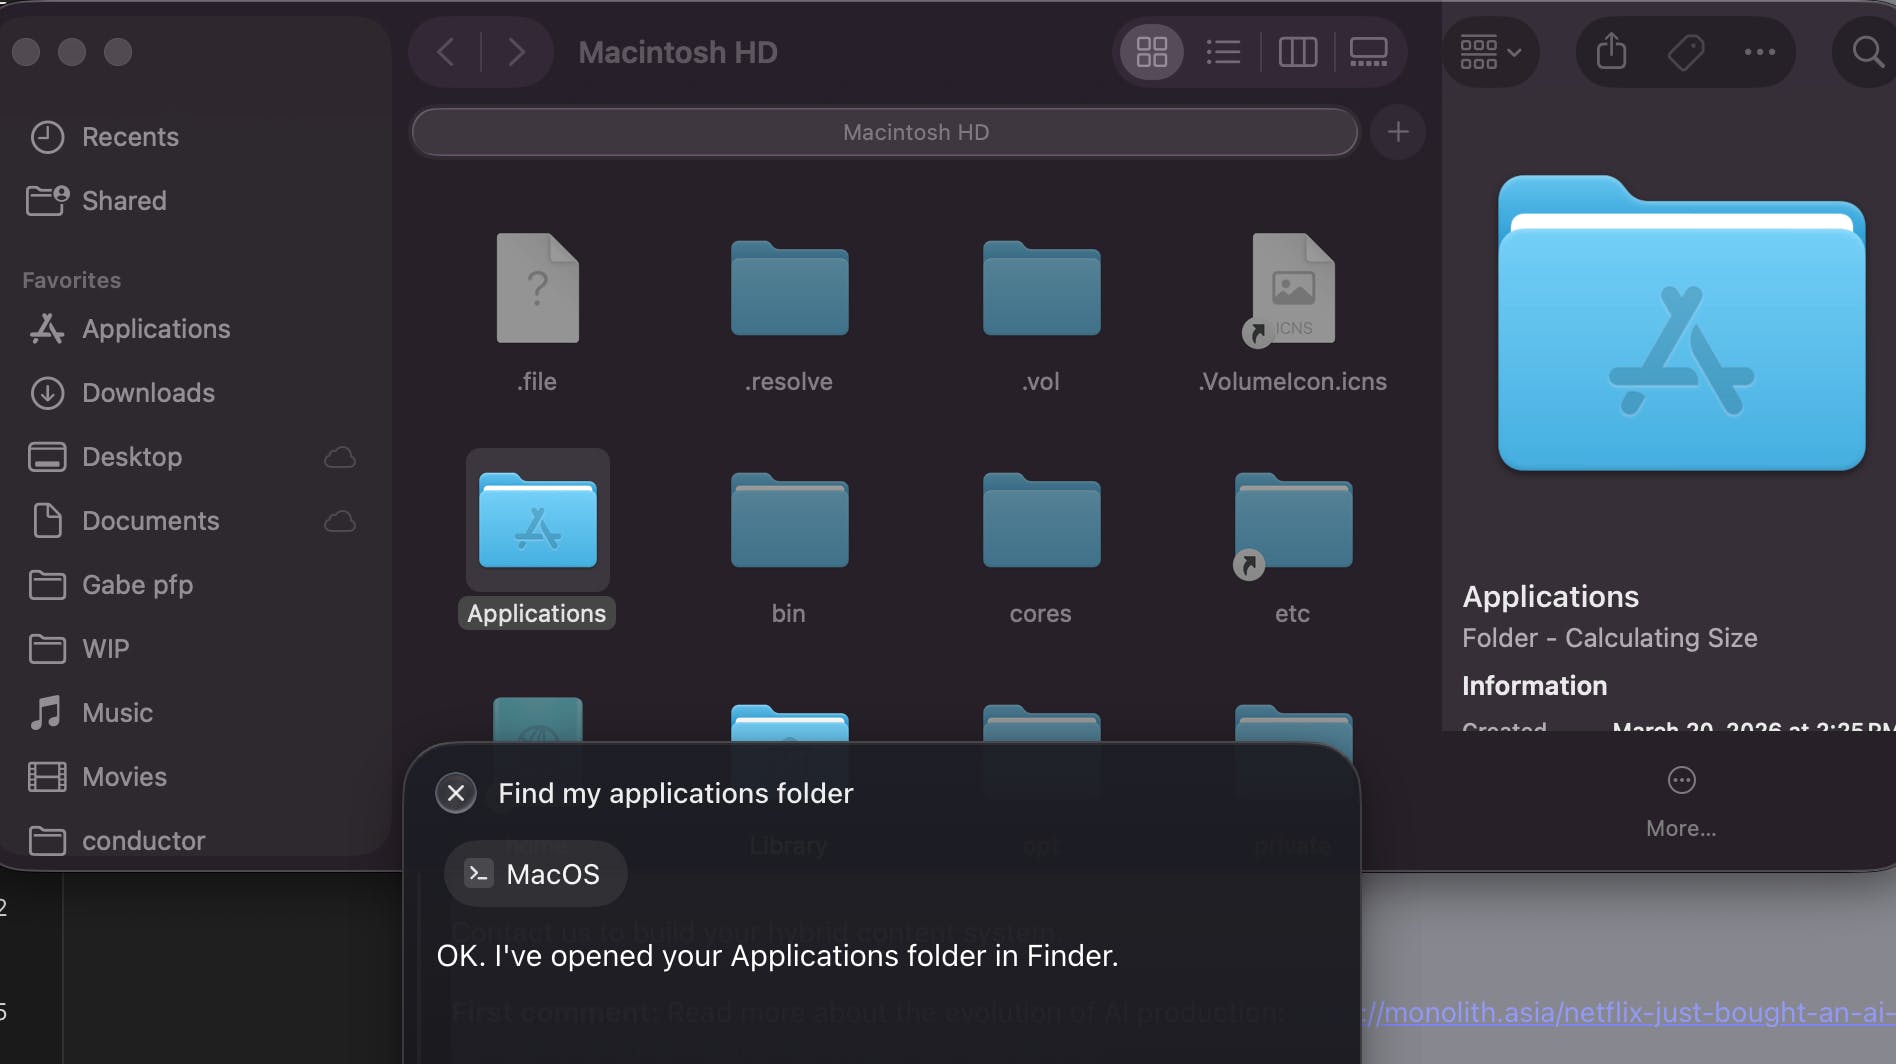The width and height of the screenshot is (1896, 1064).
Task: Click the MacOS terminal chip
Action: pyautogui.click(x=536, y=874)
